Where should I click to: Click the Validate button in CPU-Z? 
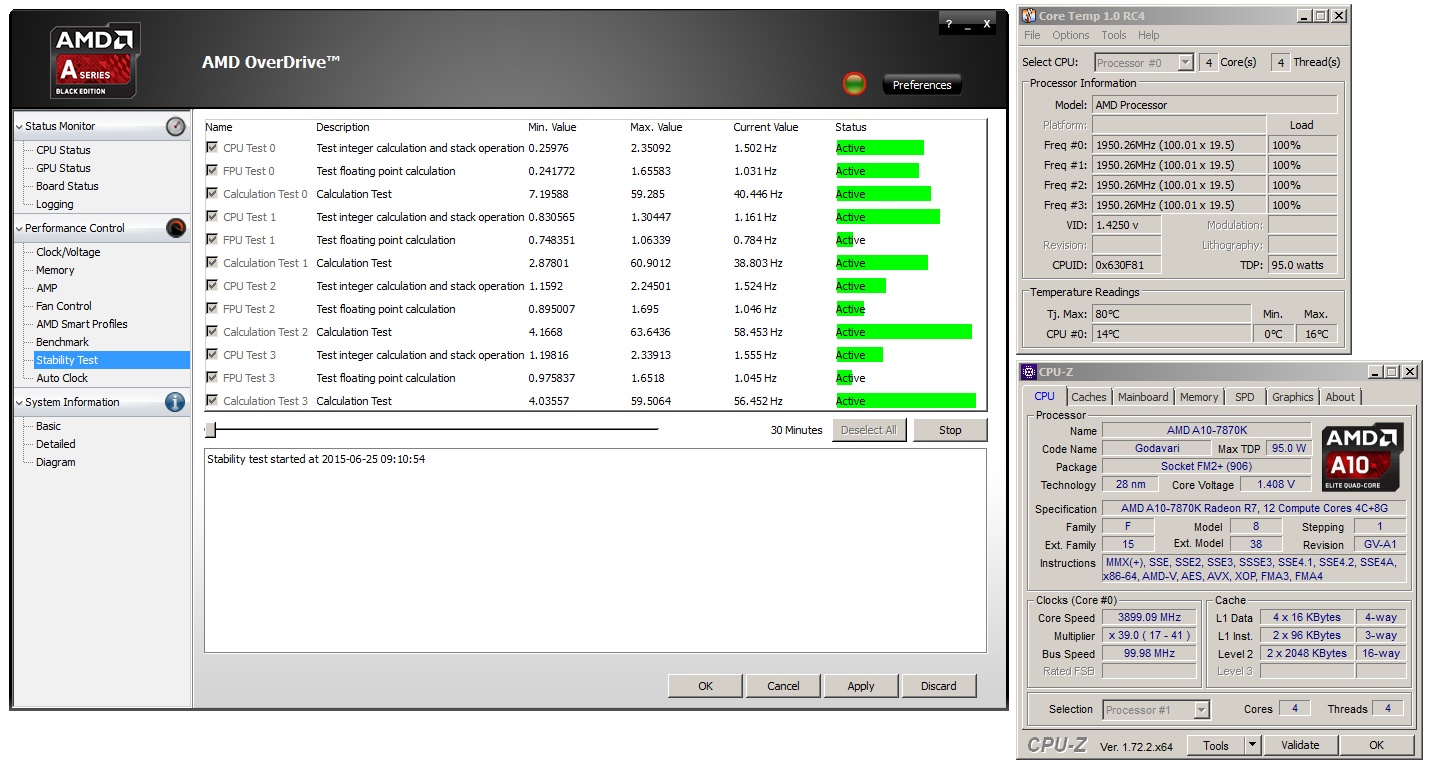[1300, 745]
